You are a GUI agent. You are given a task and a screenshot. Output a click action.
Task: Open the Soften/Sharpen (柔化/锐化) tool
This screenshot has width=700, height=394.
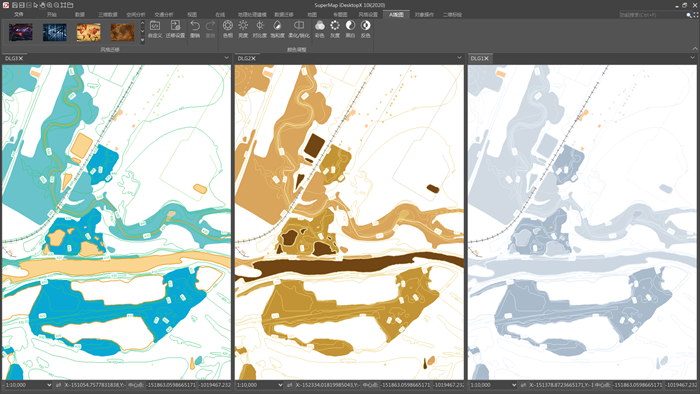(299, 29)
